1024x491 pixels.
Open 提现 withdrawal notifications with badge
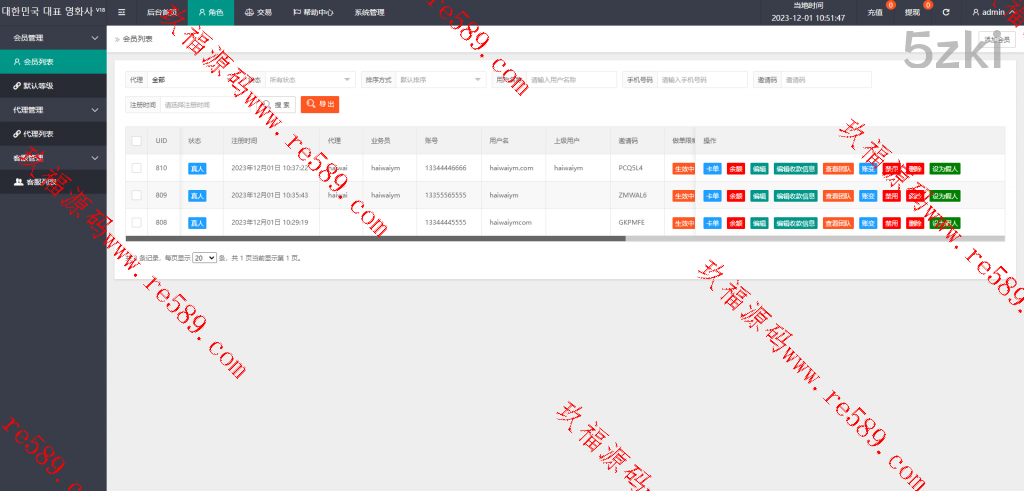pyautogui.click(x=913, y=13)
